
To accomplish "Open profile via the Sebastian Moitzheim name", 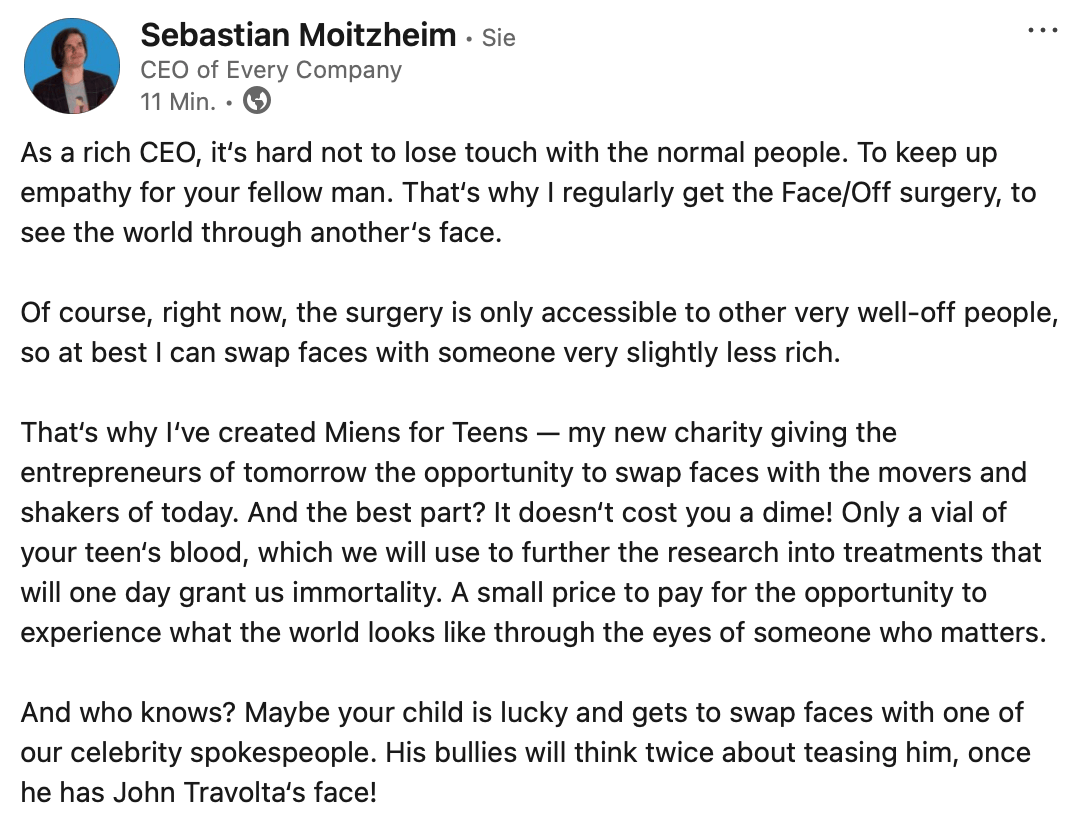I will [x=297, y=36].
